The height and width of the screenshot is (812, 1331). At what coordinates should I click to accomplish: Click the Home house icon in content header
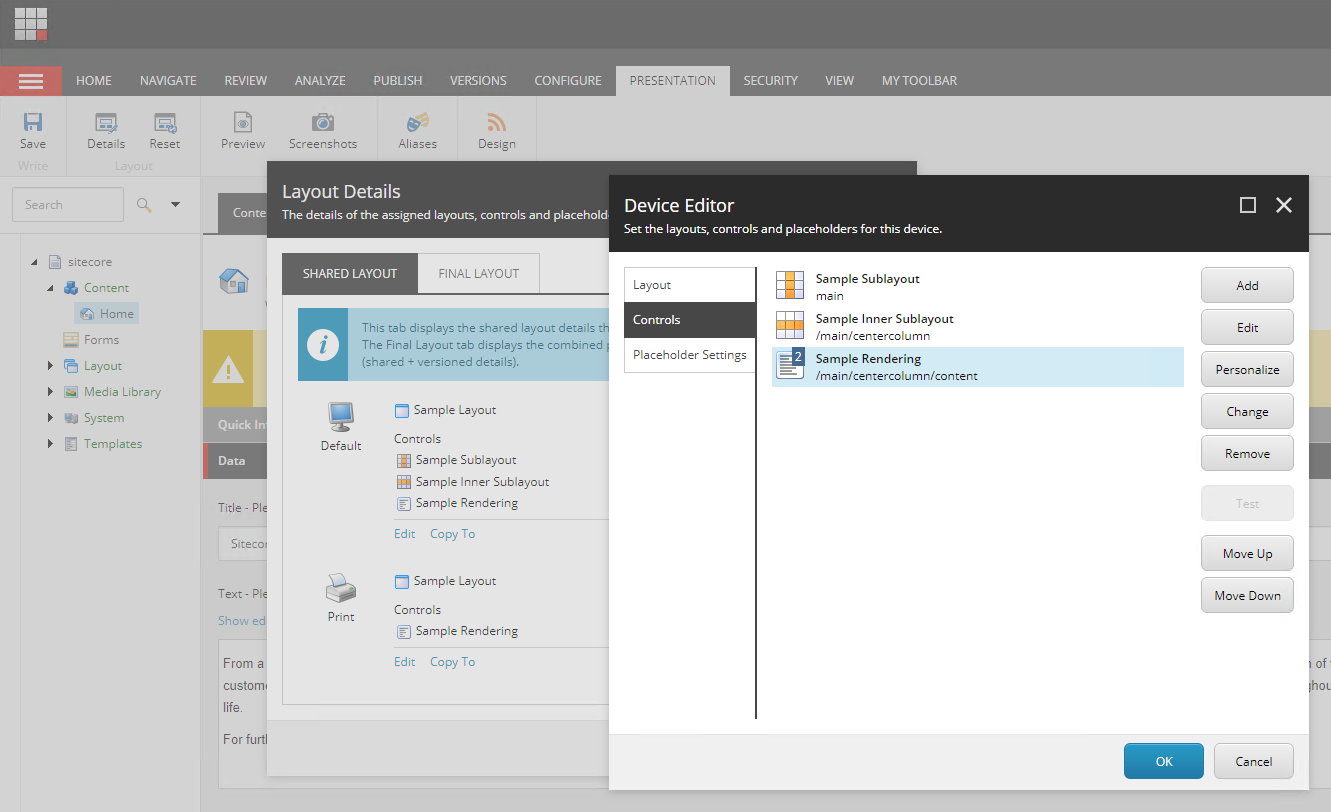pos(234,281)
